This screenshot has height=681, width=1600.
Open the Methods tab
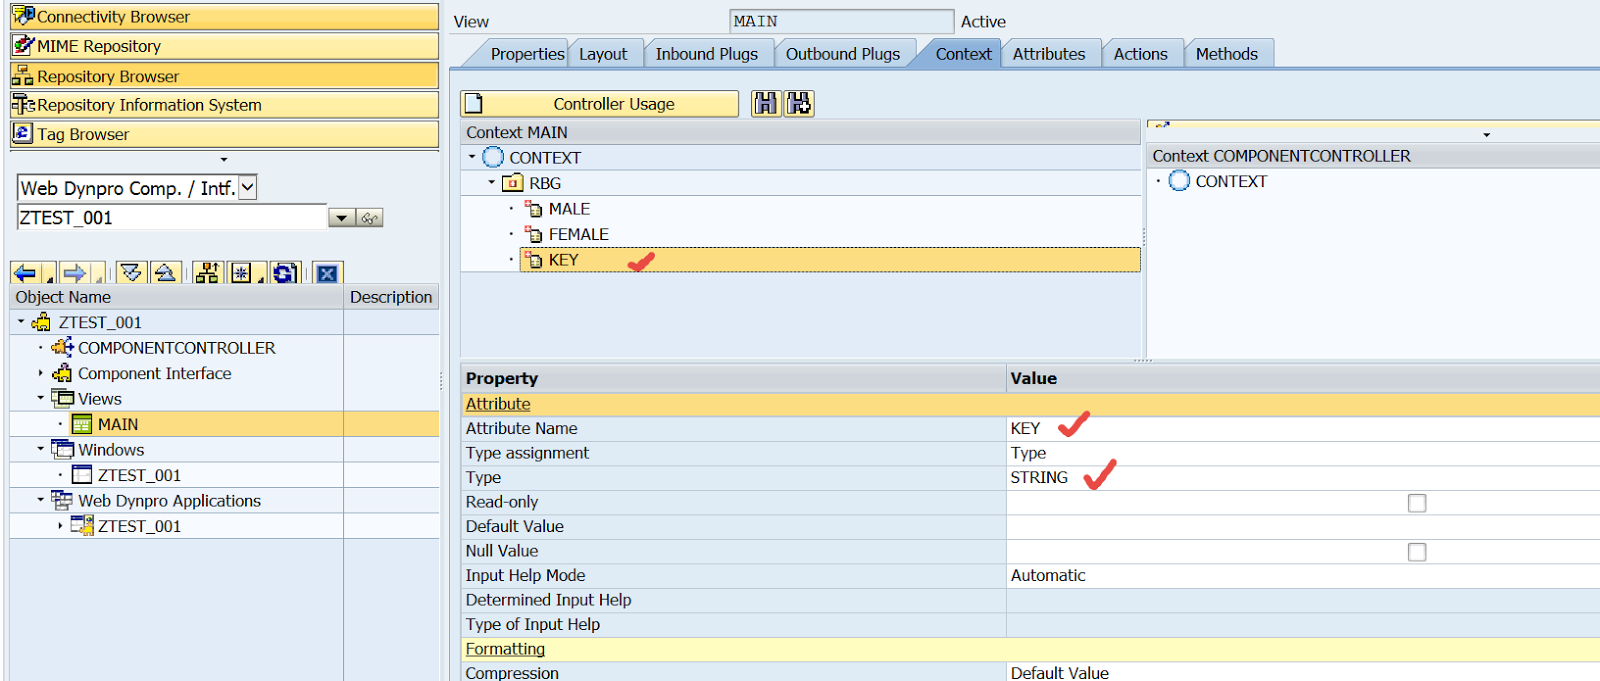(1226, 54)
